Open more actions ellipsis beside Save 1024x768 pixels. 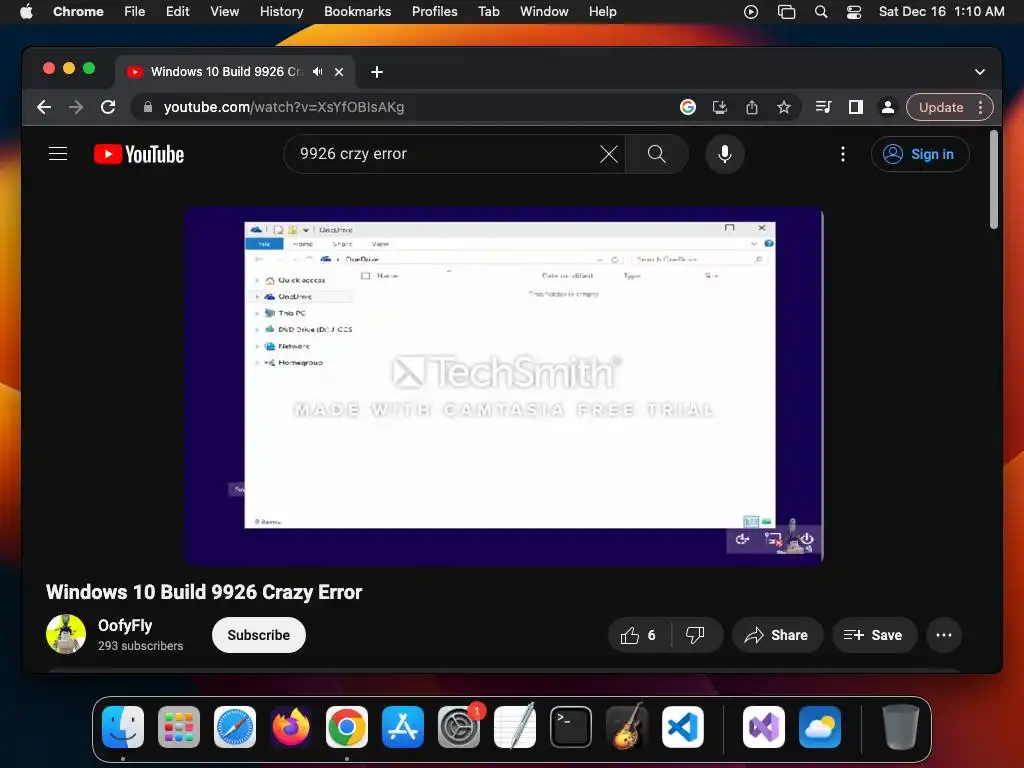tap(944, 635)
